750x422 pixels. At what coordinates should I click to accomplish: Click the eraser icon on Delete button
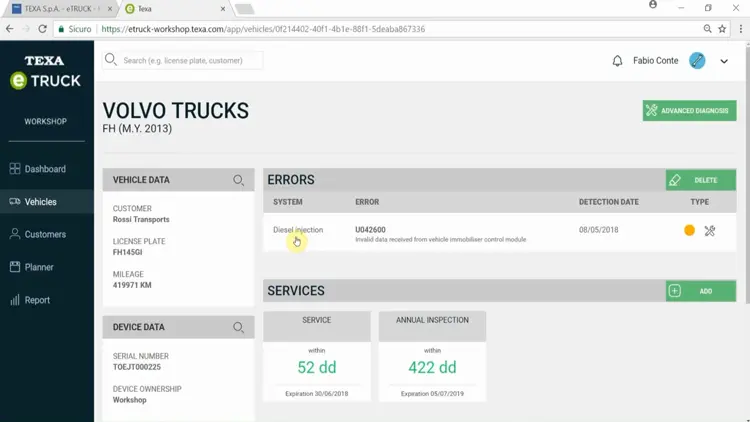[674, 180]
